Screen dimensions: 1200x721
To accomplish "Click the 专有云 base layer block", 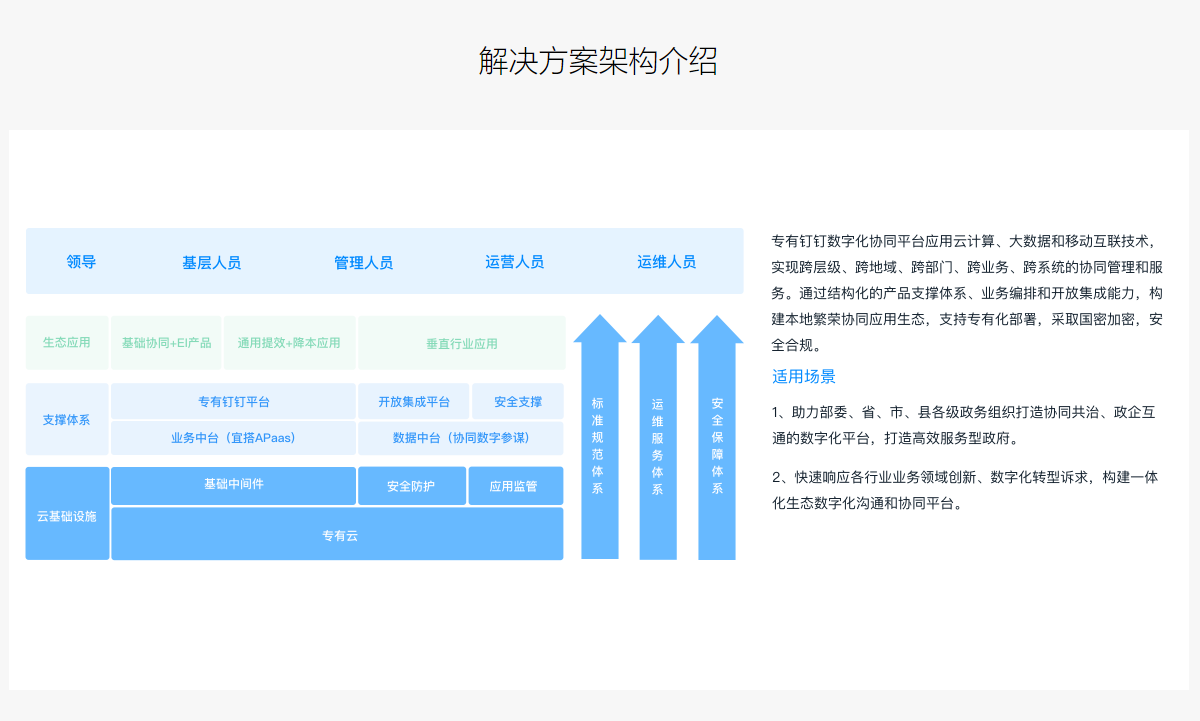I will [338, 535].
